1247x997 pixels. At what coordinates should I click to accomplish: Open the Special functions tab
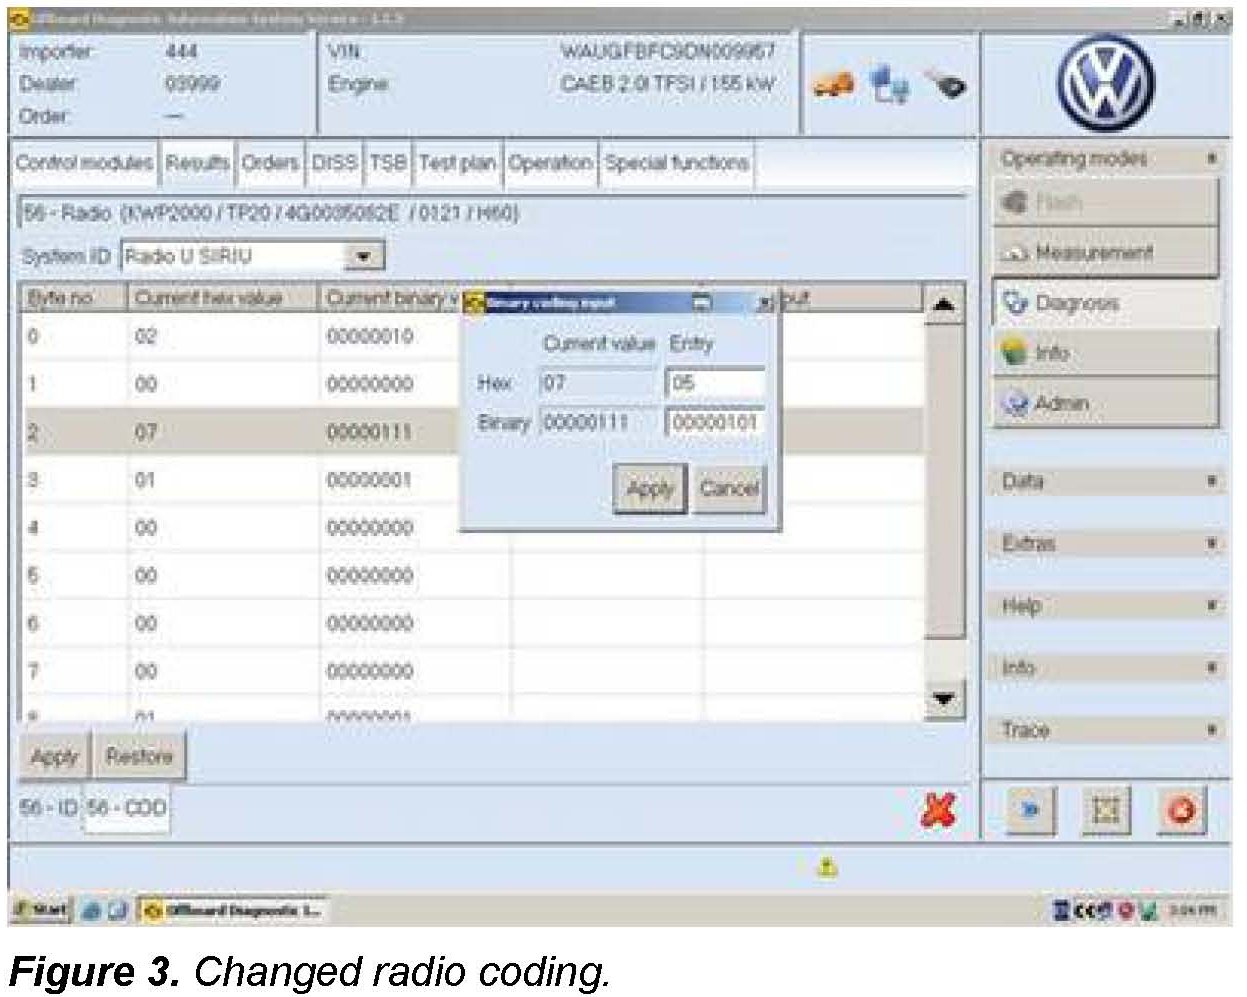677,163
